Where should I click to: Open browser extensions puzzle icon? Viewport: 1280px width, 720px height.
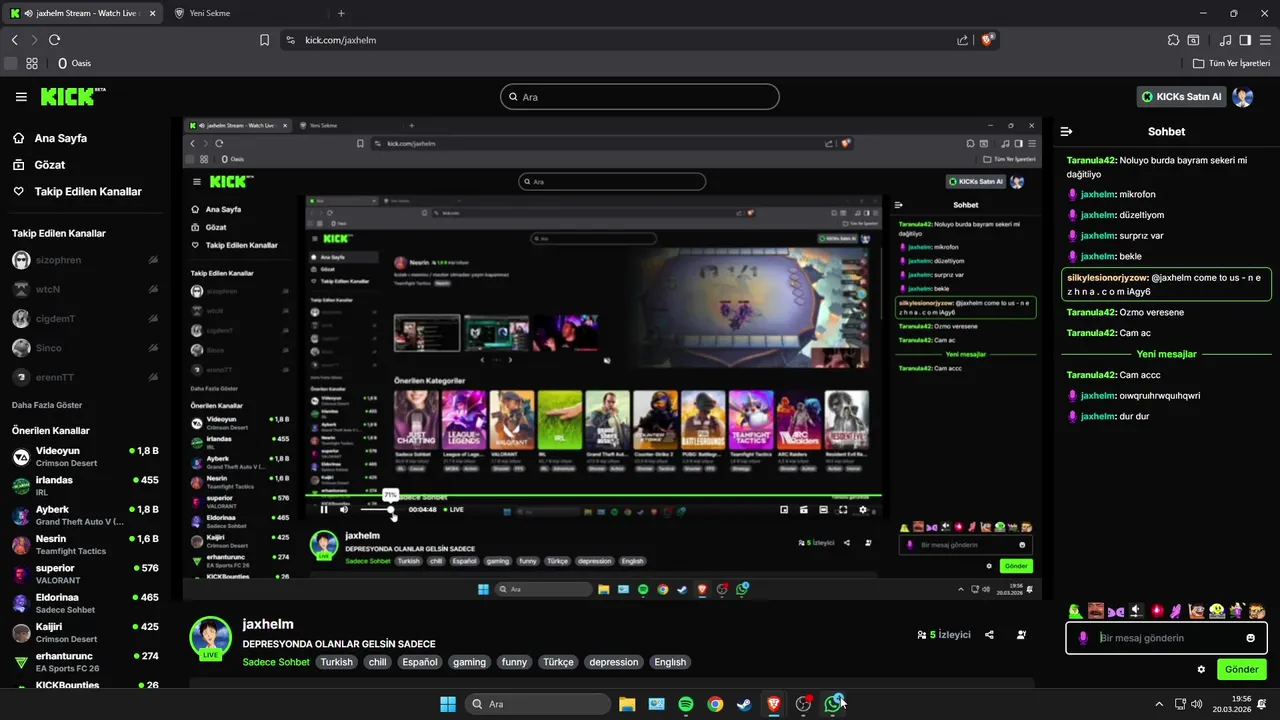(x=1173, y=40)
